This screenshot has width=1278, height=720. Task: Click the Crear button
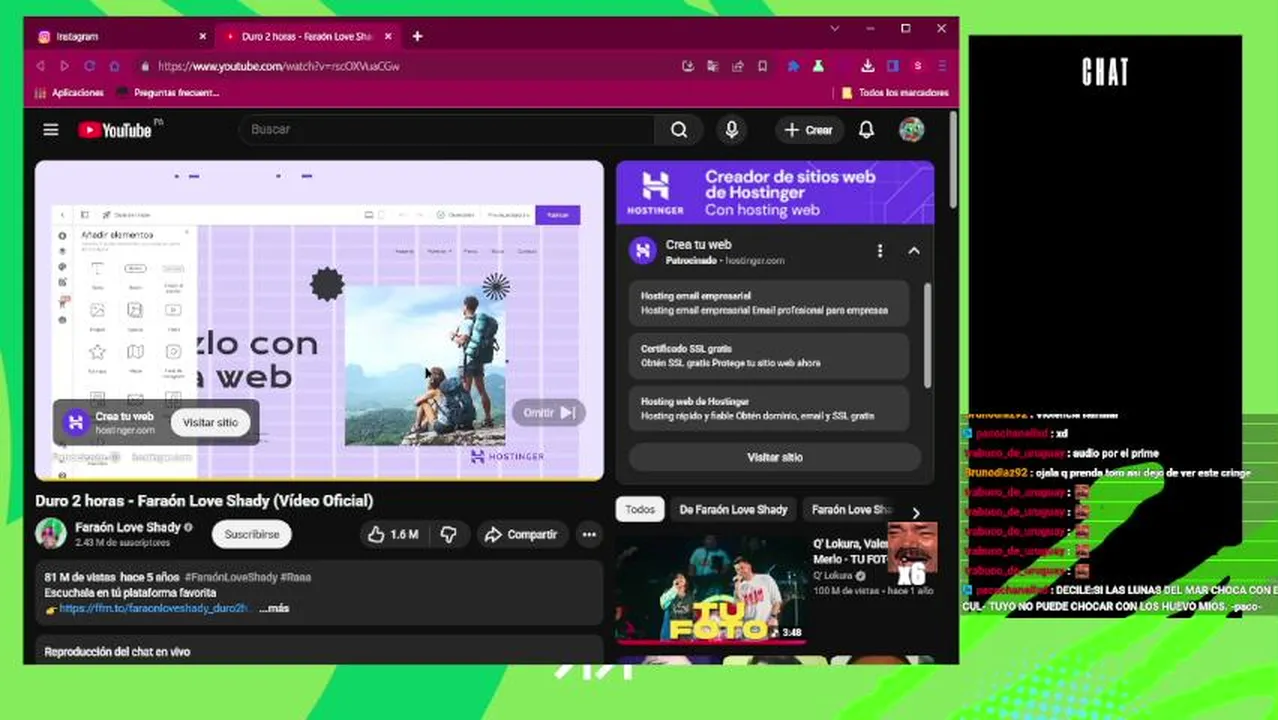tap(809, 130)
